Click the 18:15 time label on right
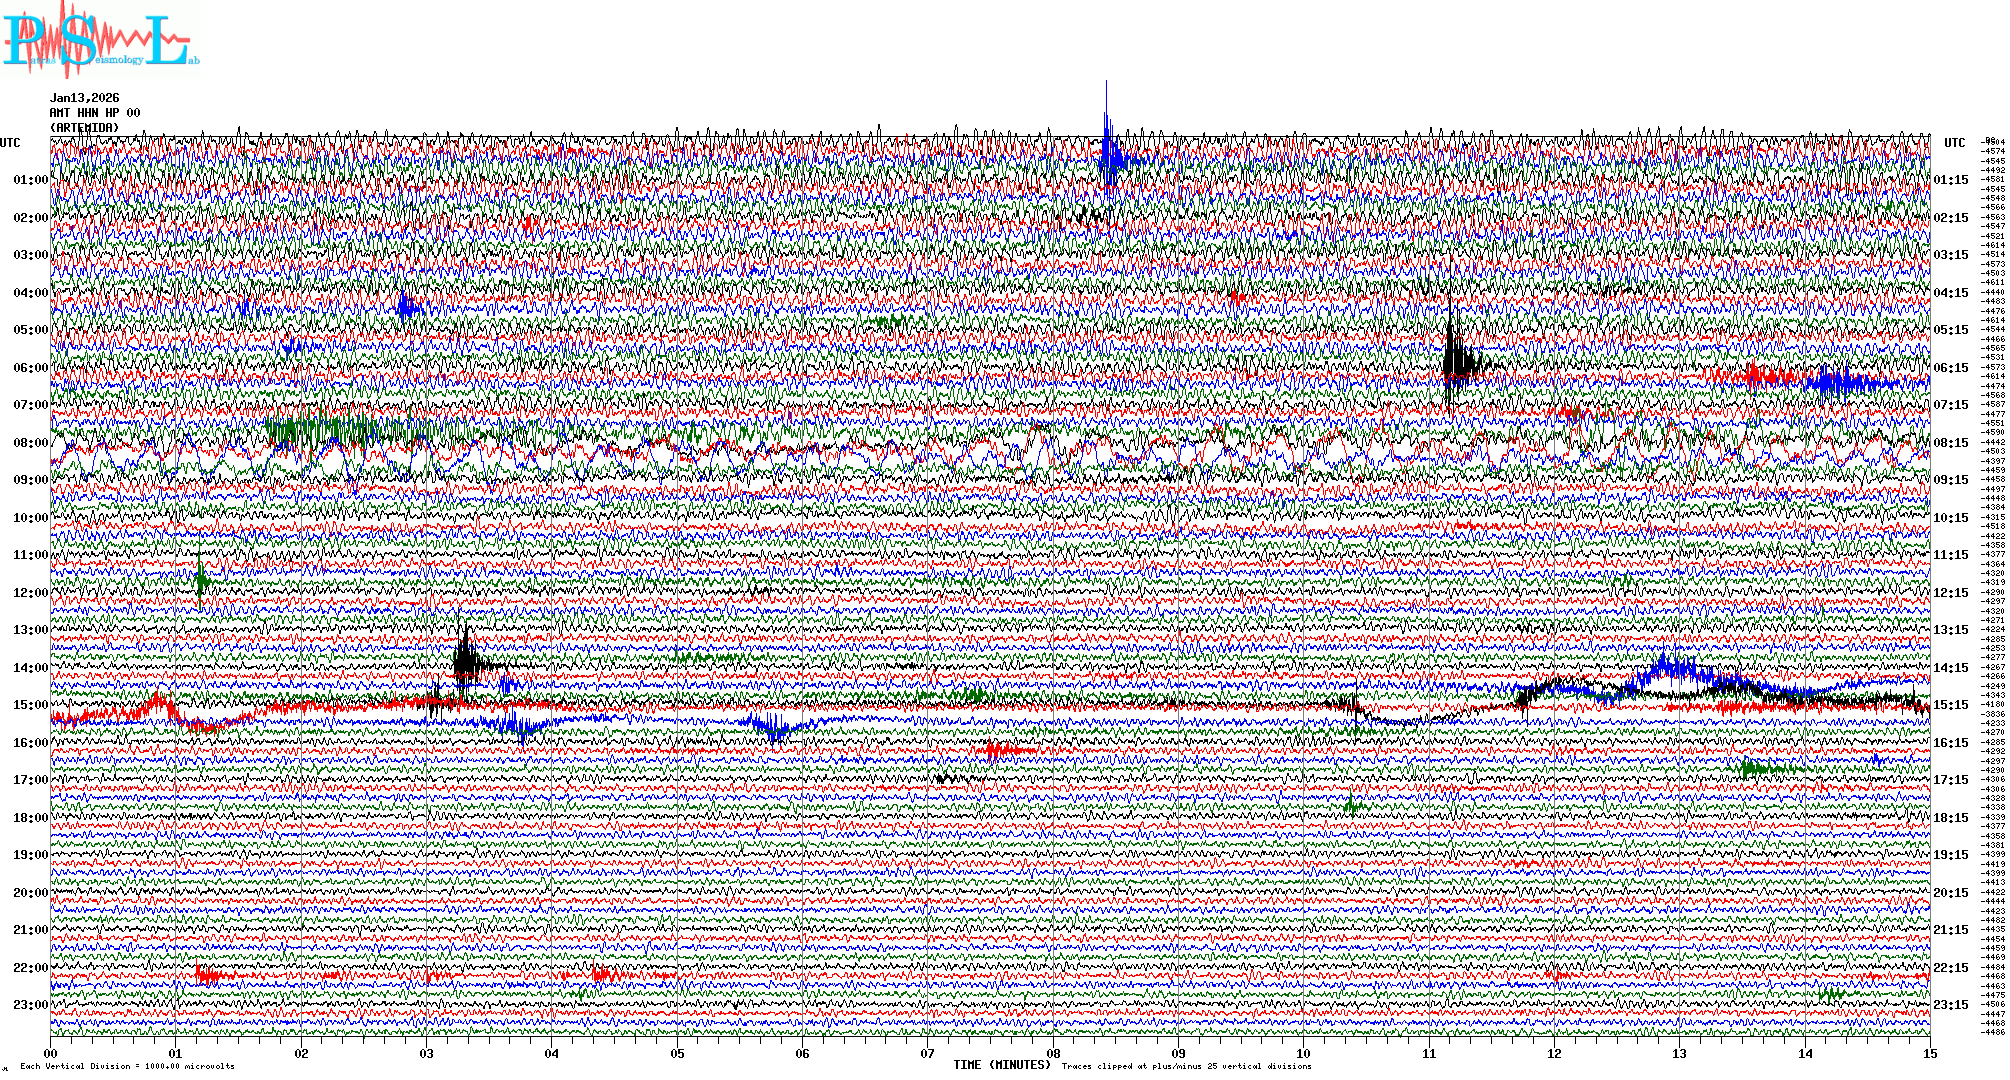The image size is (2010, 1080). click(x=1950, y=818)
